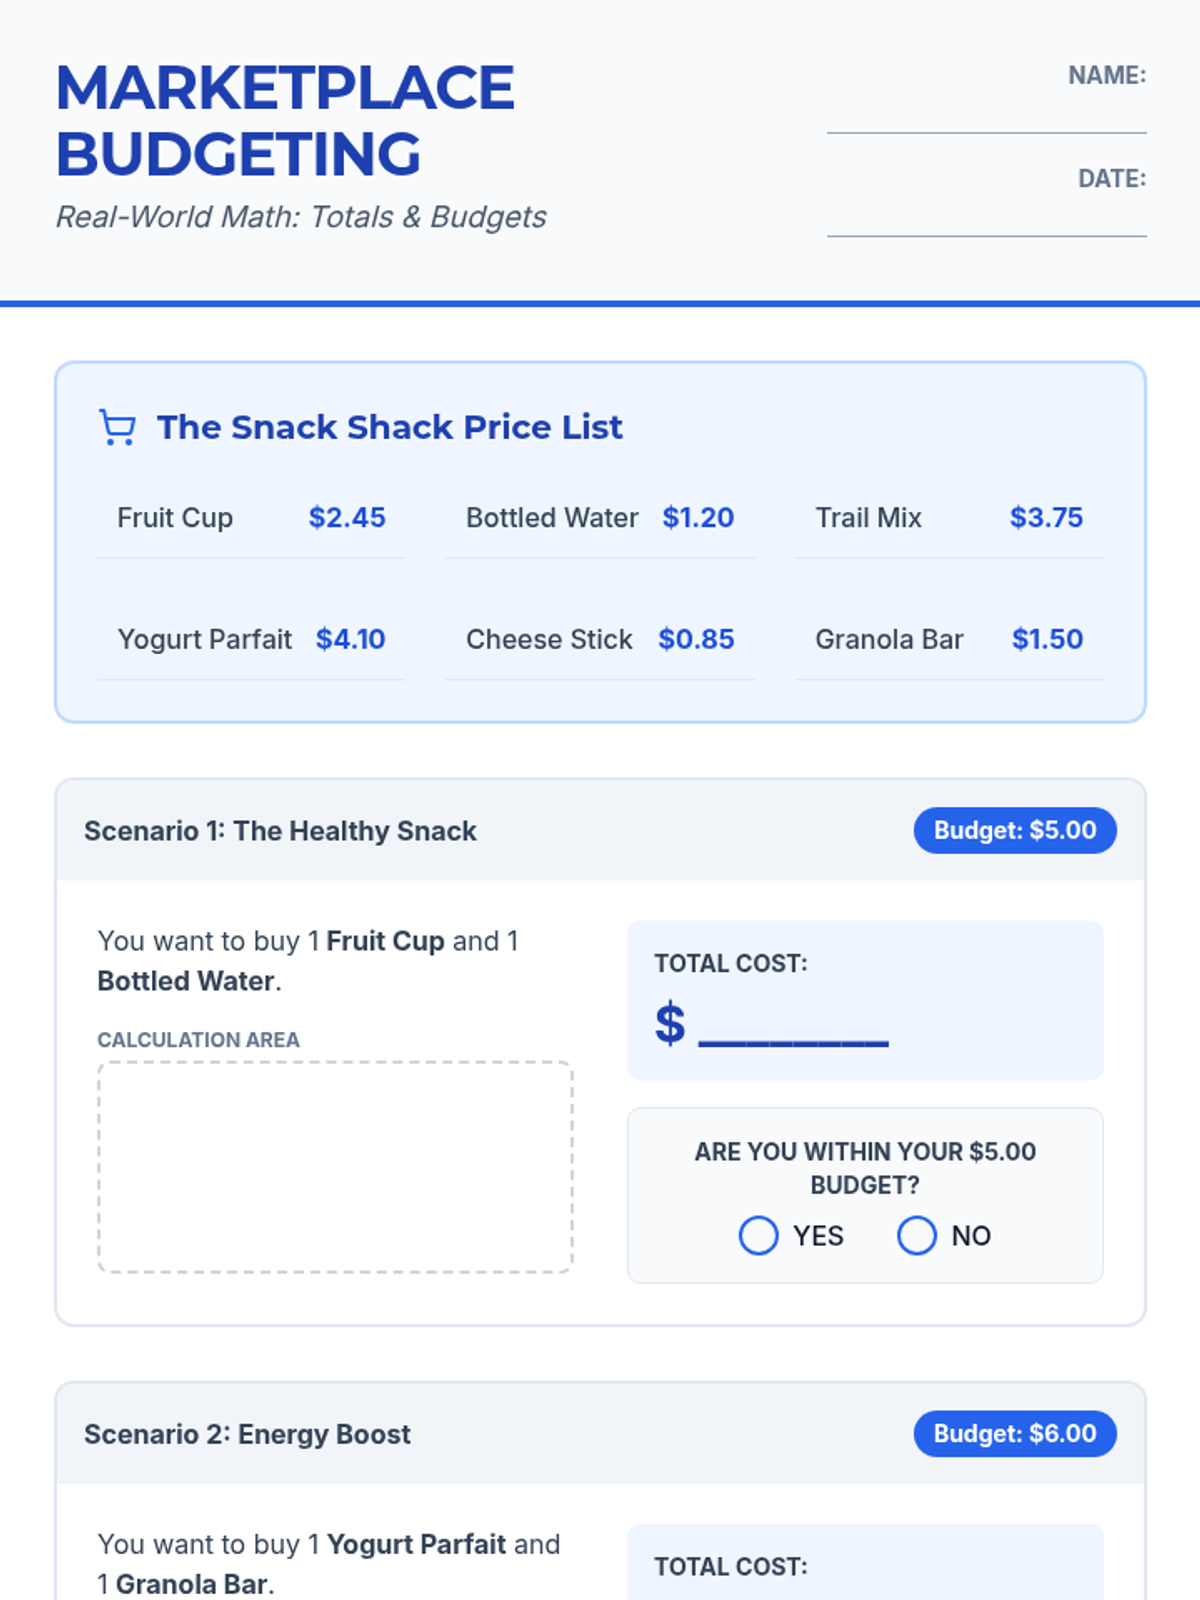Select the YES radio button

pos(758,1236)
